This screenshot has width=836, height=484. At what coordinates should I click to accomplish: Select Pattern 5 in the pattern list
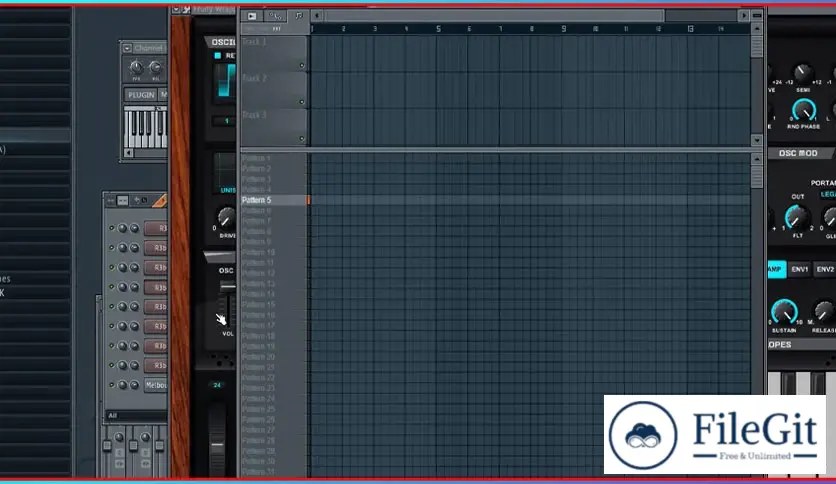click(275, 200)
